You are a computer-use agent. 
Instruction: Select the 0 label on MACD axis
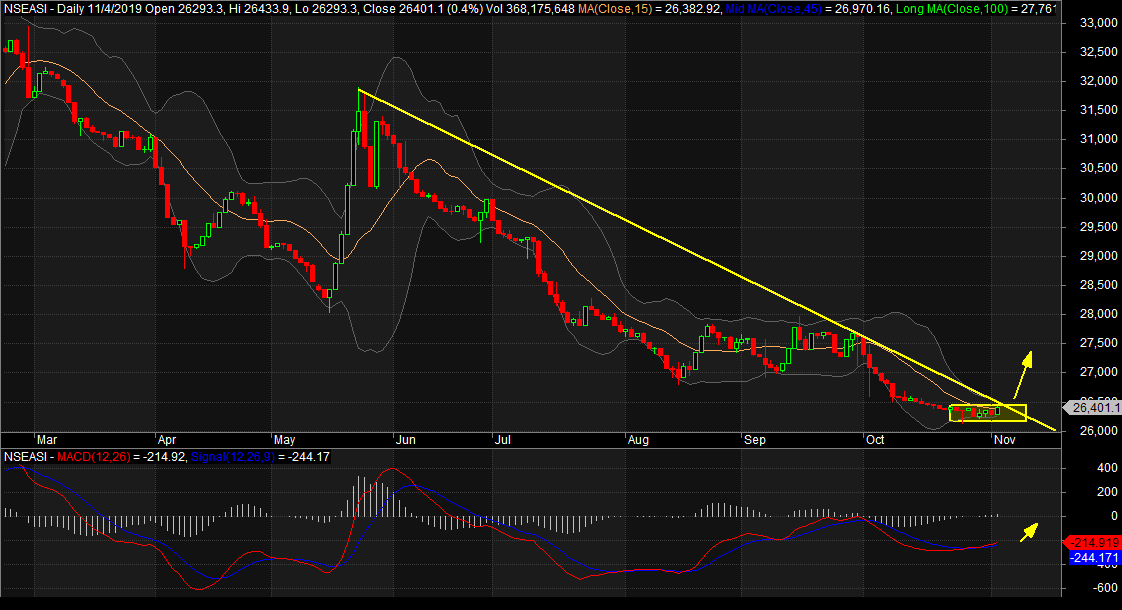click(1114, 515)
